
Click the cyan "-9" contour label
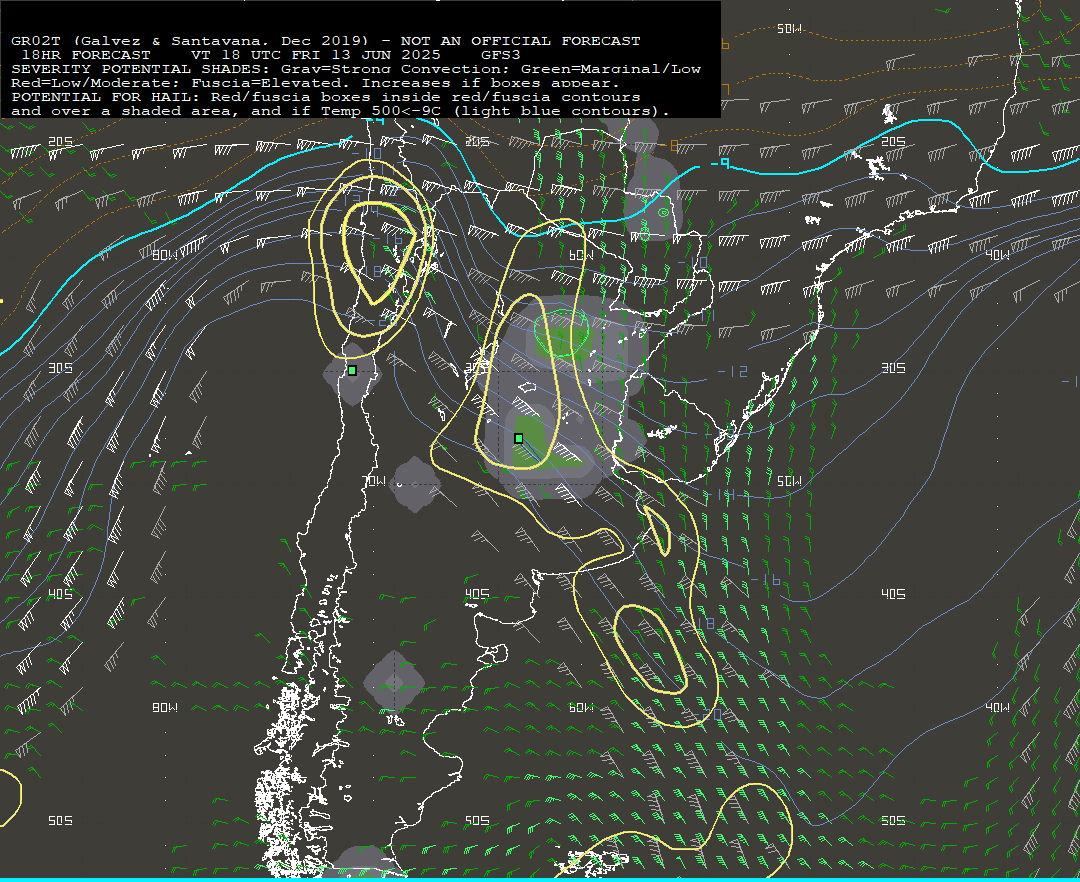point(720,164)
